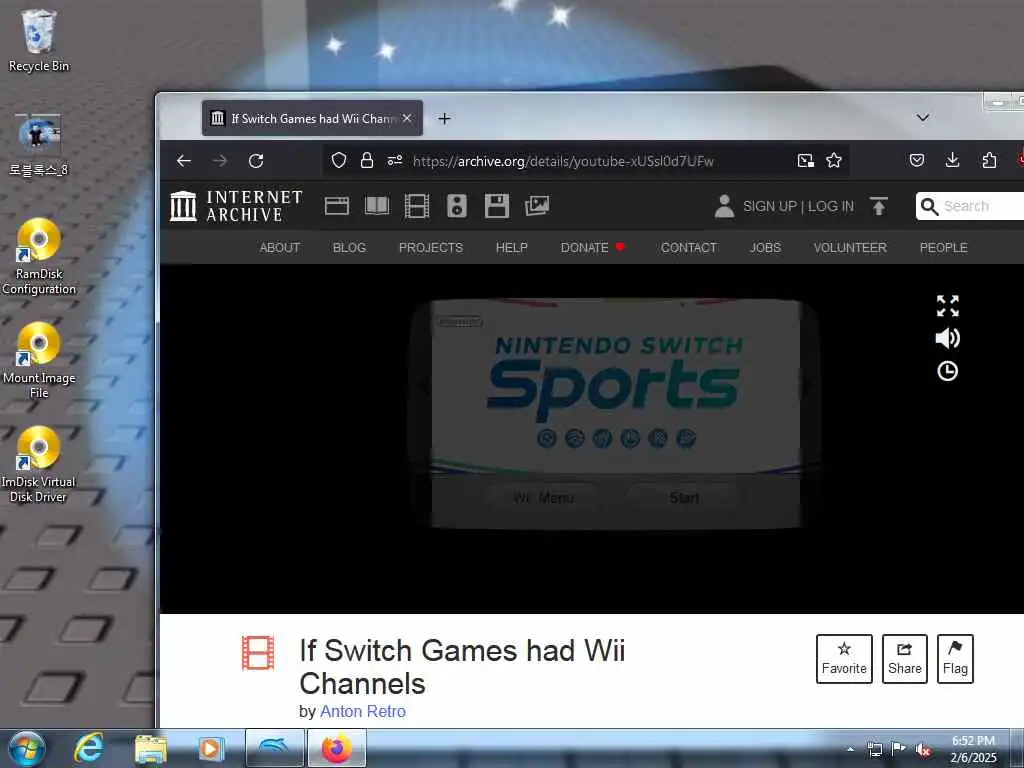Screen dimensions: 1024x768
Task: Open the Software floppy disk icon
Action: tap(496, 206)
